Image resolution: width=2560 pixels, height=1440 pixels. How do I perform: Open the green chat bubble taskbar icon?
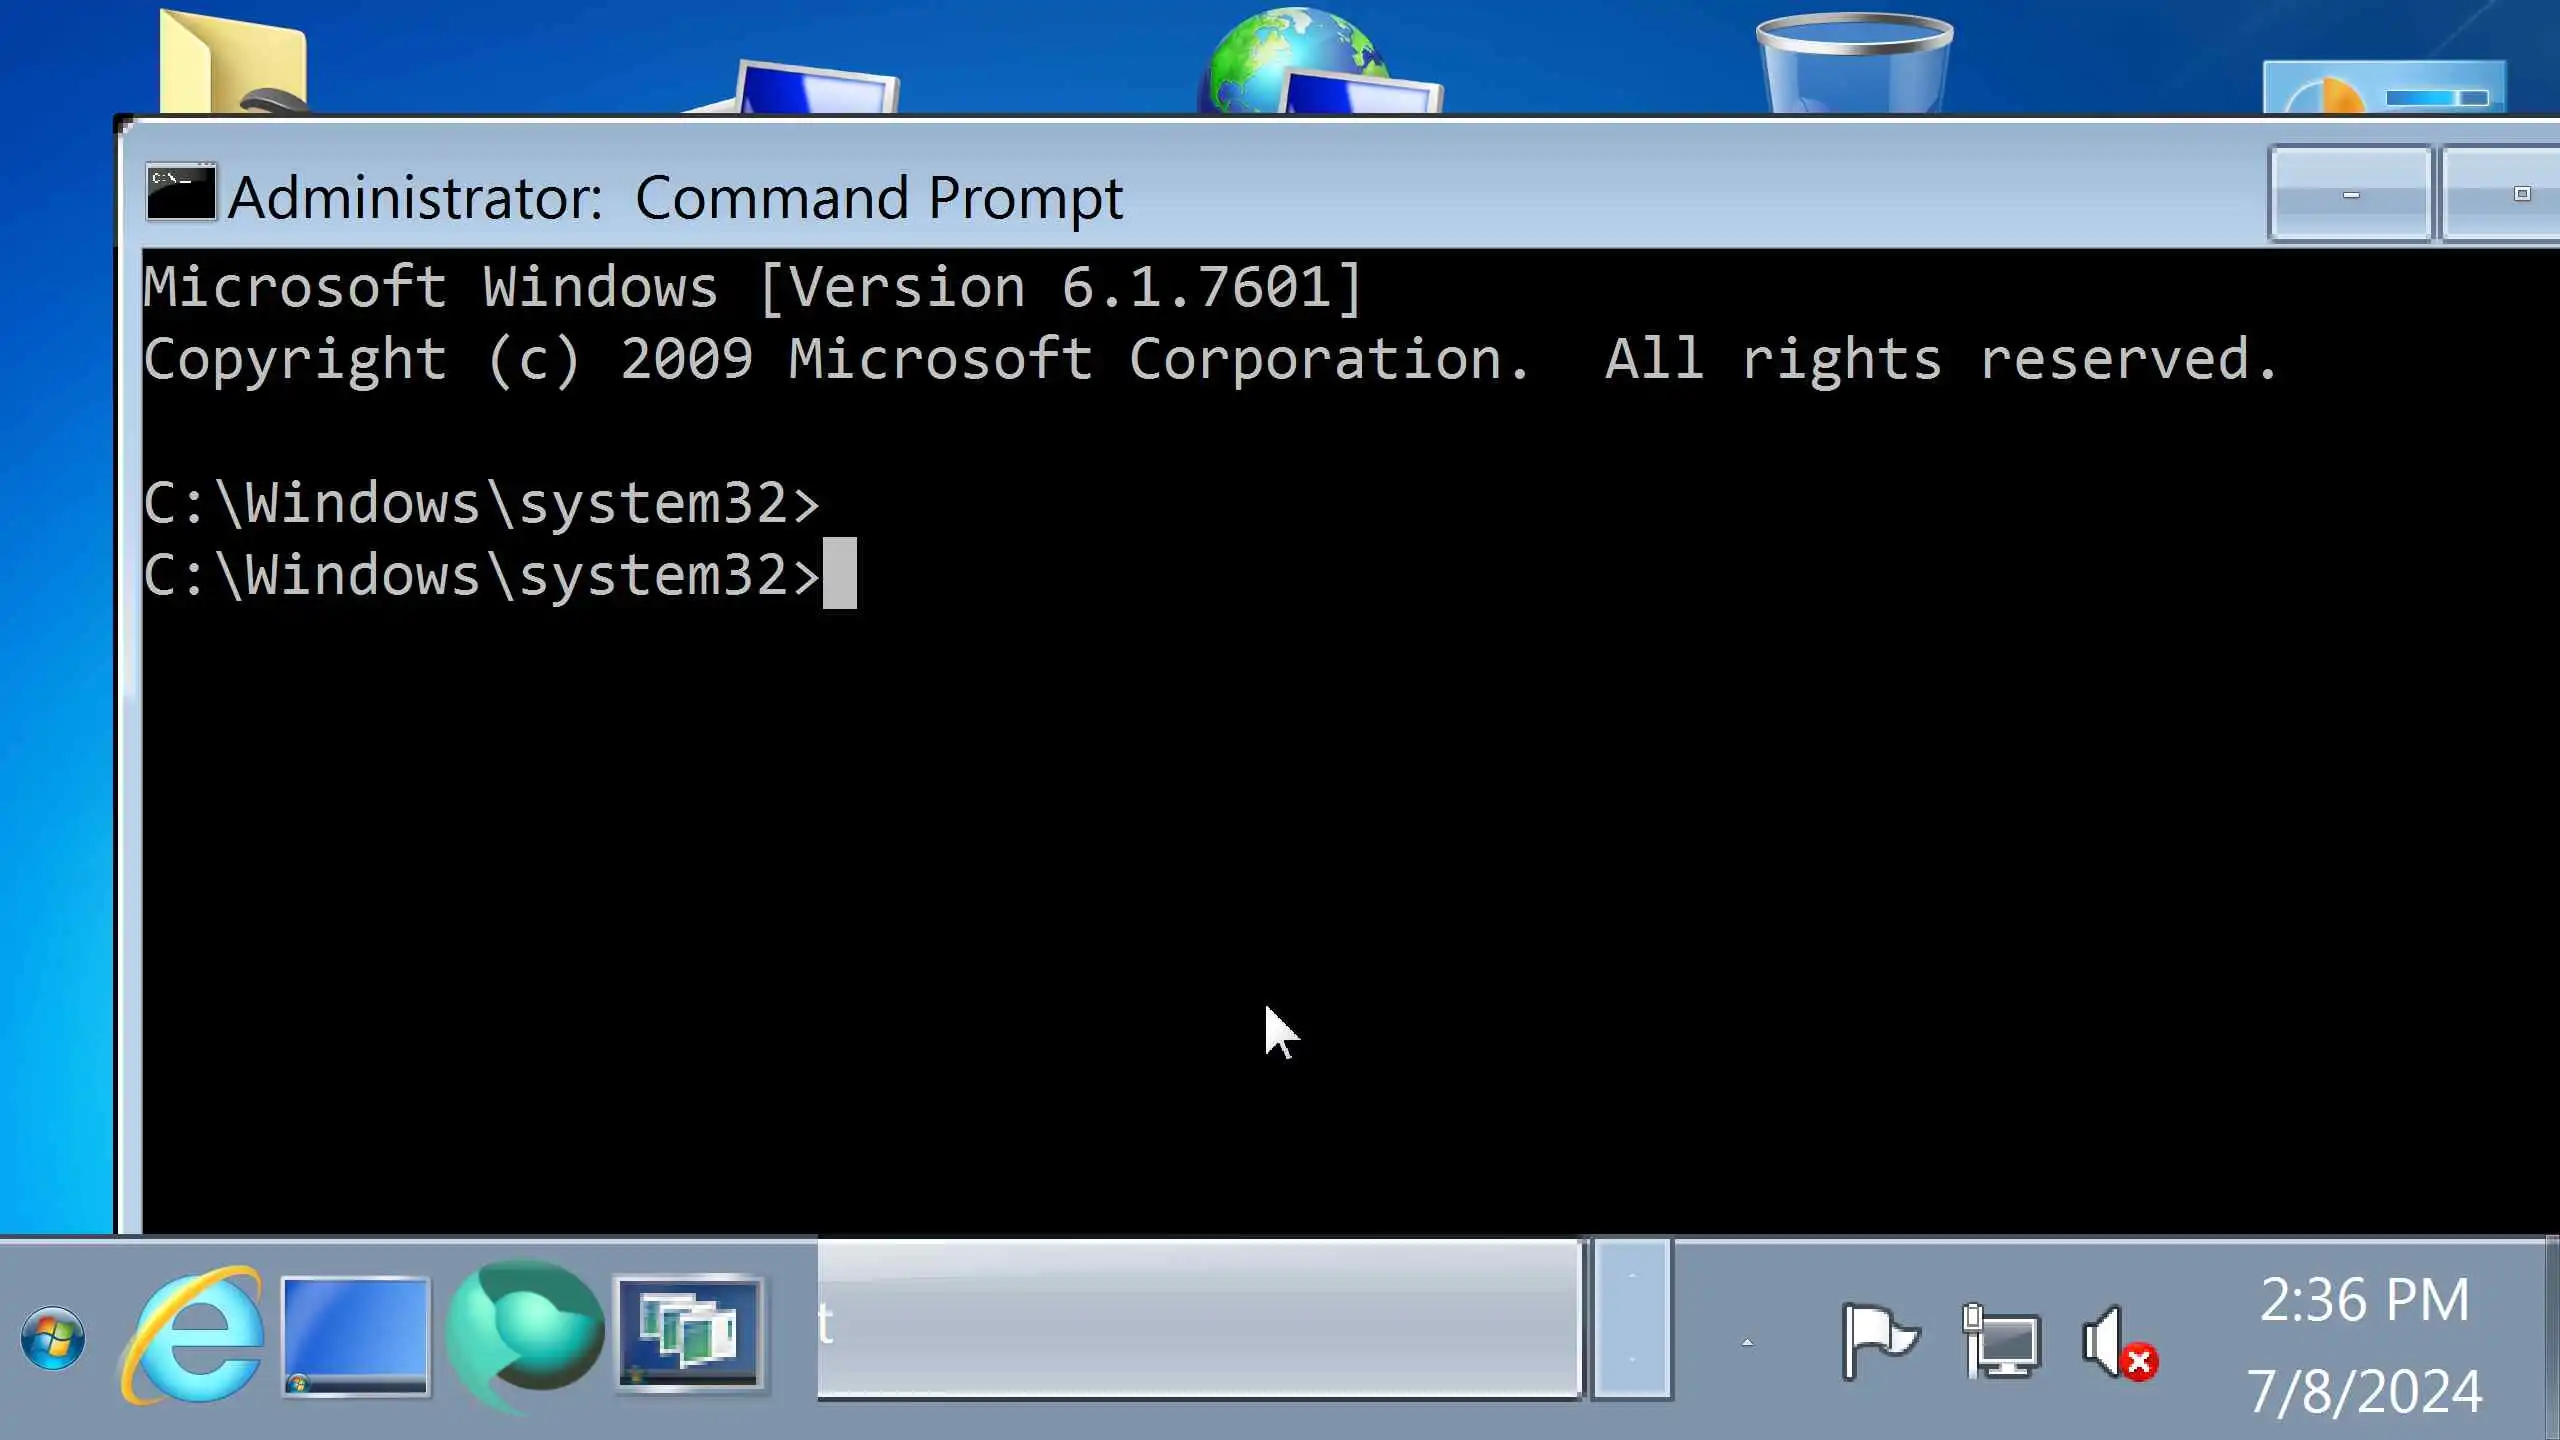(524, 1336)
